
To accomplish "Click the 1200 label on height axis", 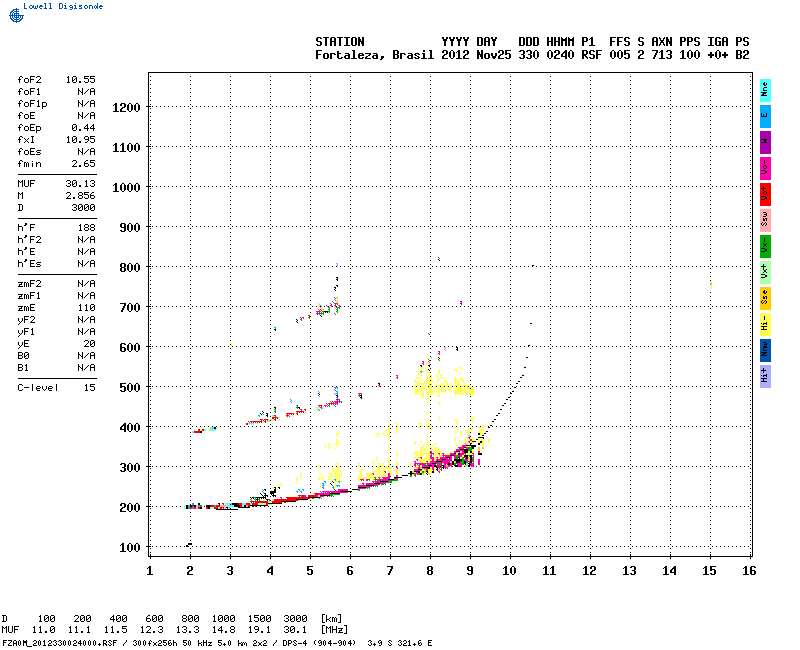I will 126,108.
